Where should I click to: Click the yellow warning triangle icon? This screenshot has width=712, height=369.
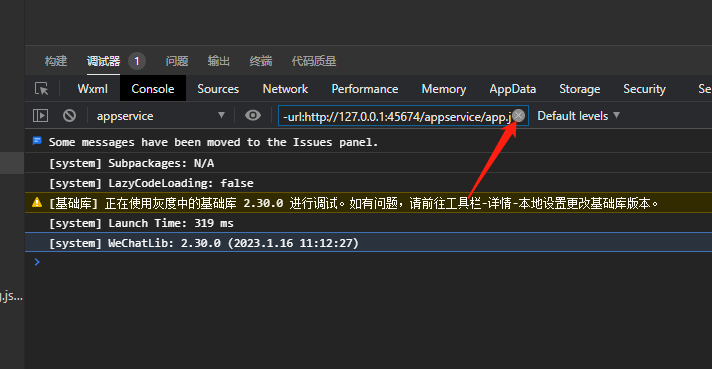click(x=37, y=202)
